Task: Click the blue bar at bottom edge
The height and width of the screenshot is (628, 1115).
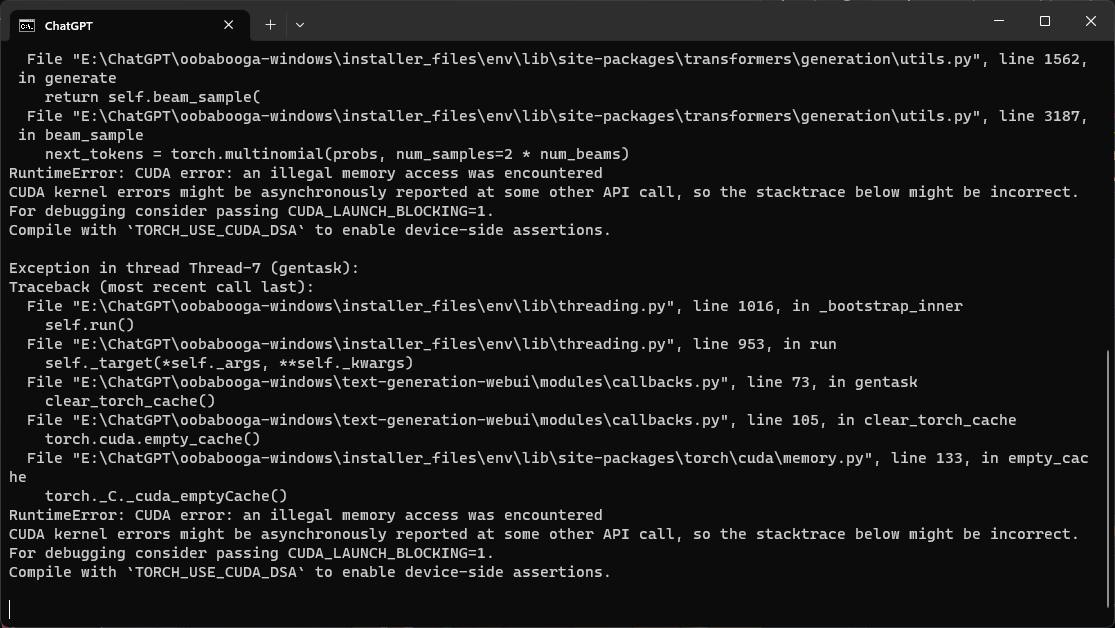Action: [x=557, y=624]
